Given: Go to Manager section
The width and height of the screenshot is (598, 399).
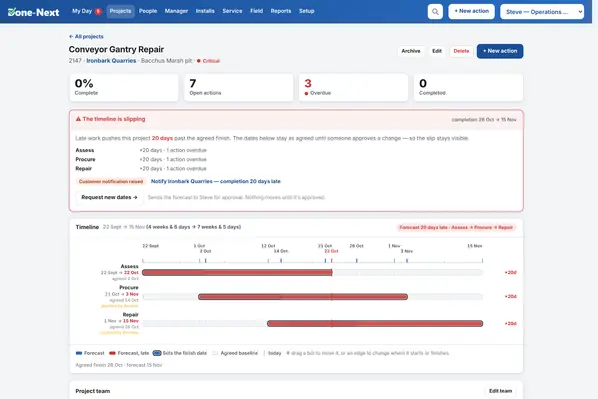Looking at the screenshot, I should [x=176, y=11].
